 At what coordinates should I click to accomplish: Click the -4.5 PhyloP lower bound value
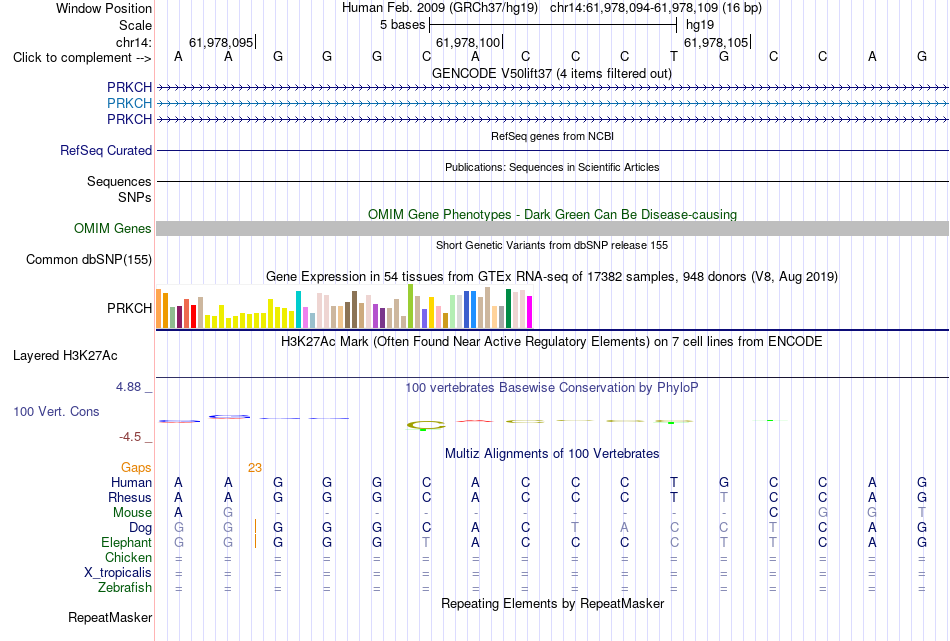coord(130,437)
